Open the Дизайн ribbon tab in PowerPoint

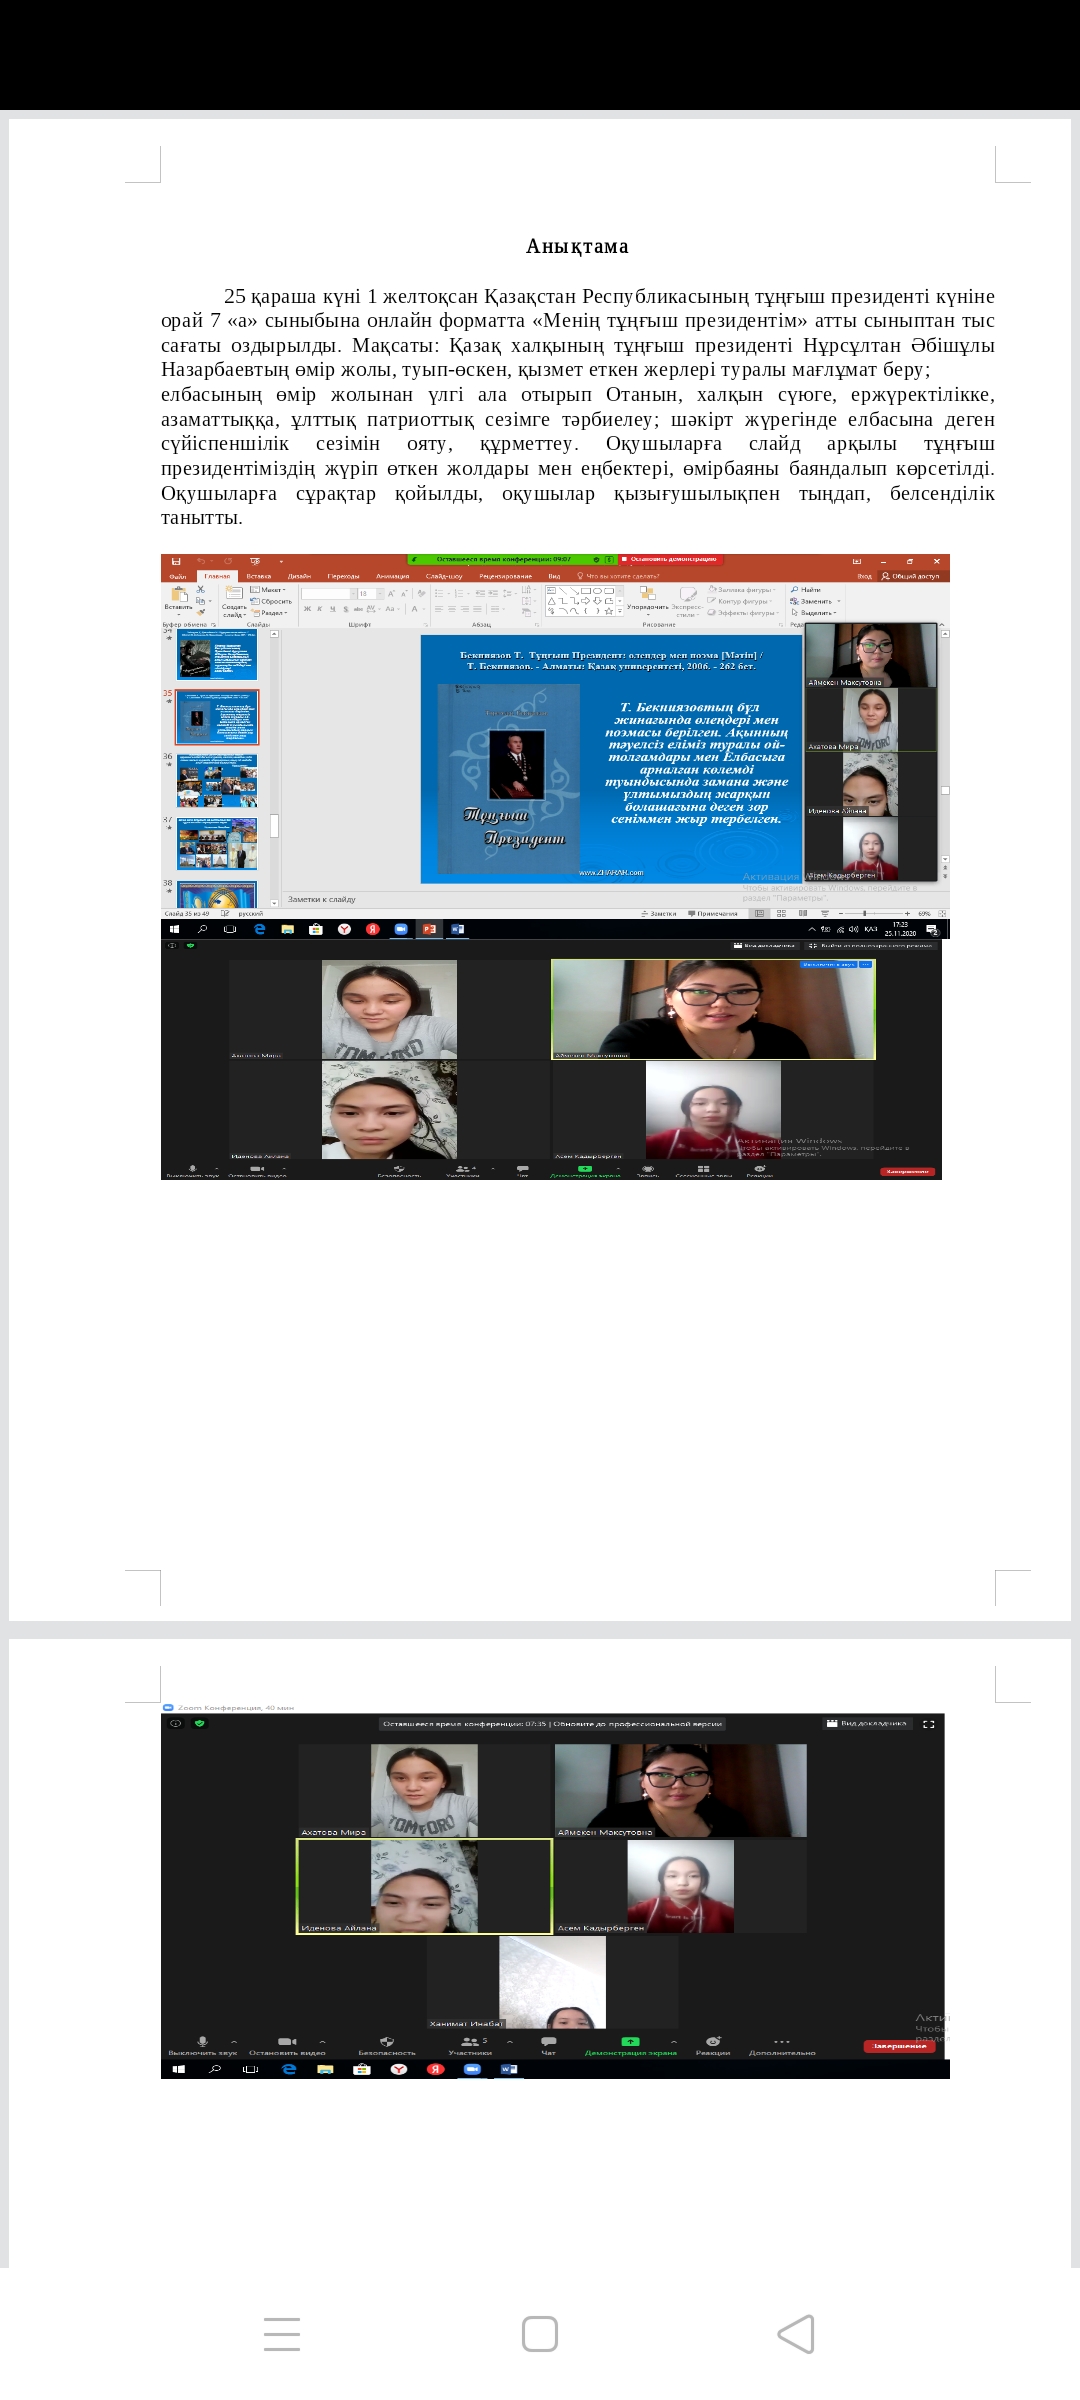click(x=299, y=576)
